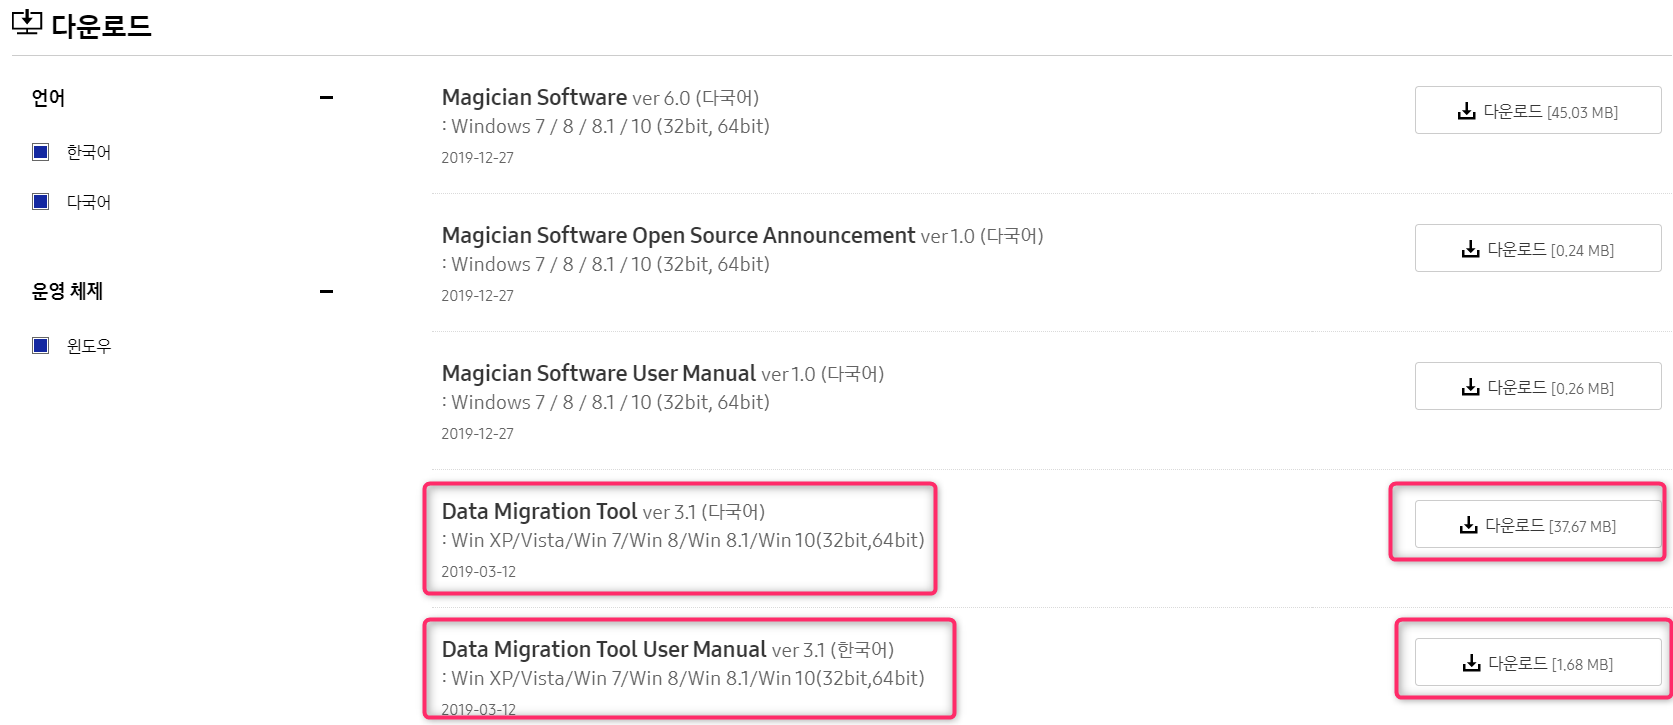Click Magician Software Open Source Announcement title
This screenshot has height=725, width=1673.
click(742, 236)
